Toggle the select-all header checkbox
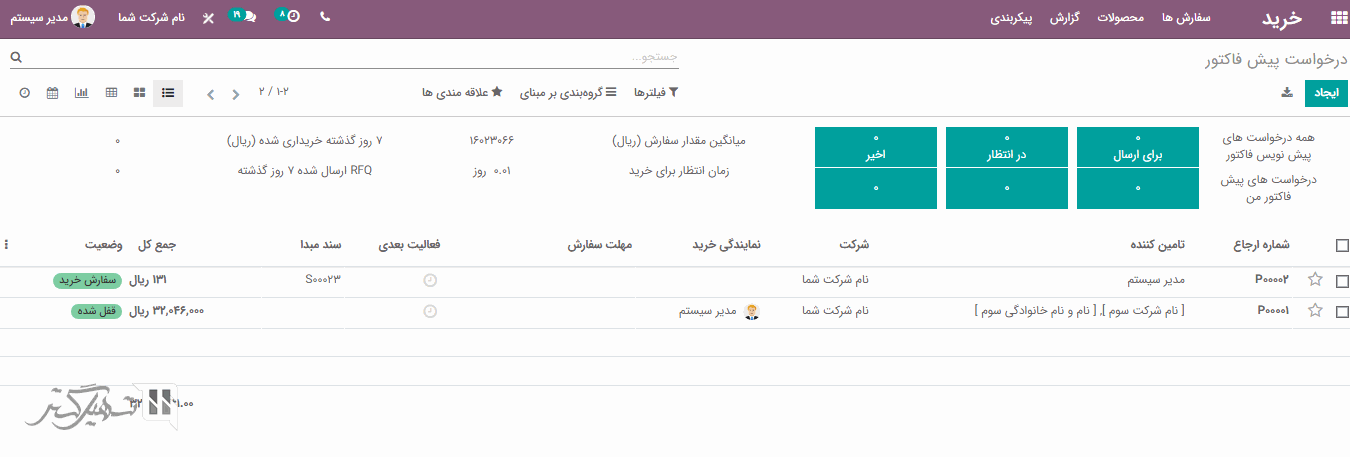Screen dimensions: 1350x457 (1342, 245)
